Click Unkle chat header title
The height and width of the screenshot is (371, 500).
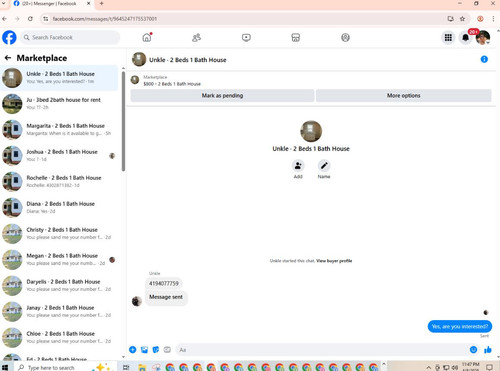188,60
